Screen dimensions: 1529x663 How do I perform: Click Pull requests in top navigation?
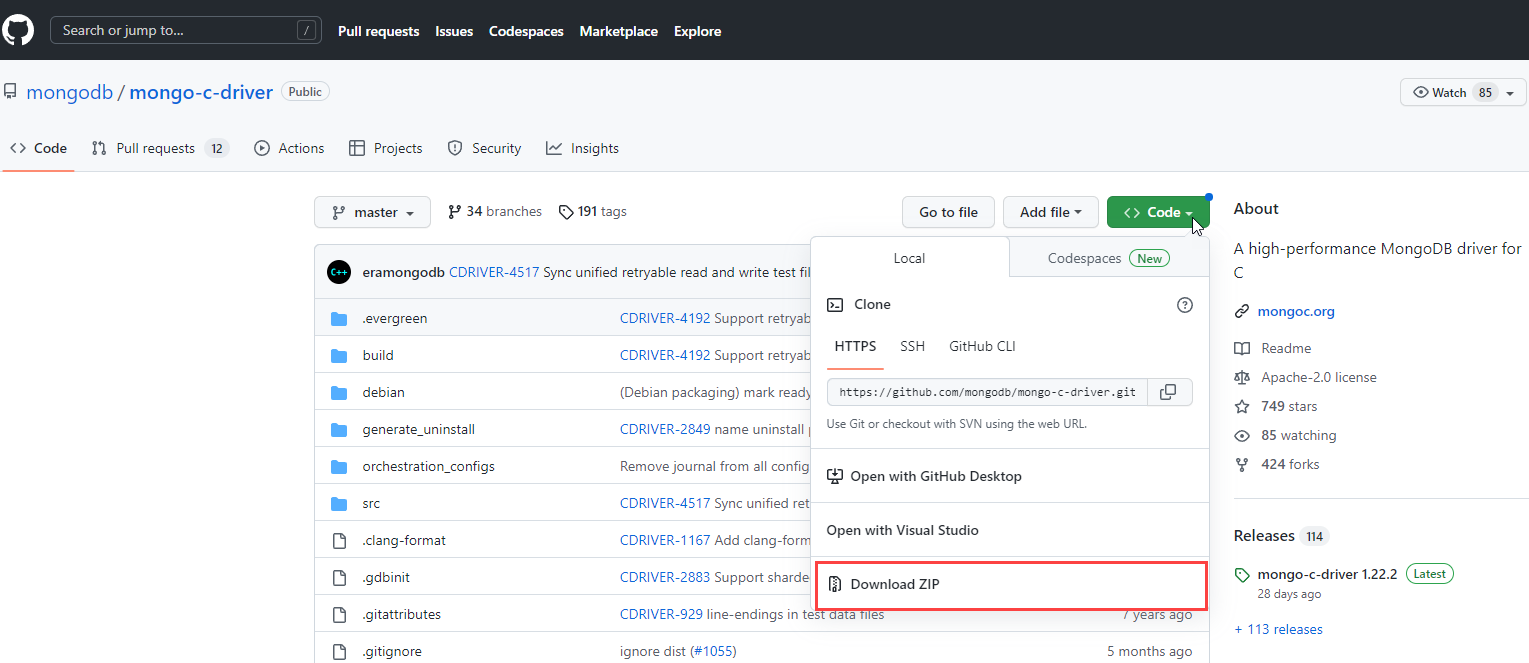click(378, 31)
